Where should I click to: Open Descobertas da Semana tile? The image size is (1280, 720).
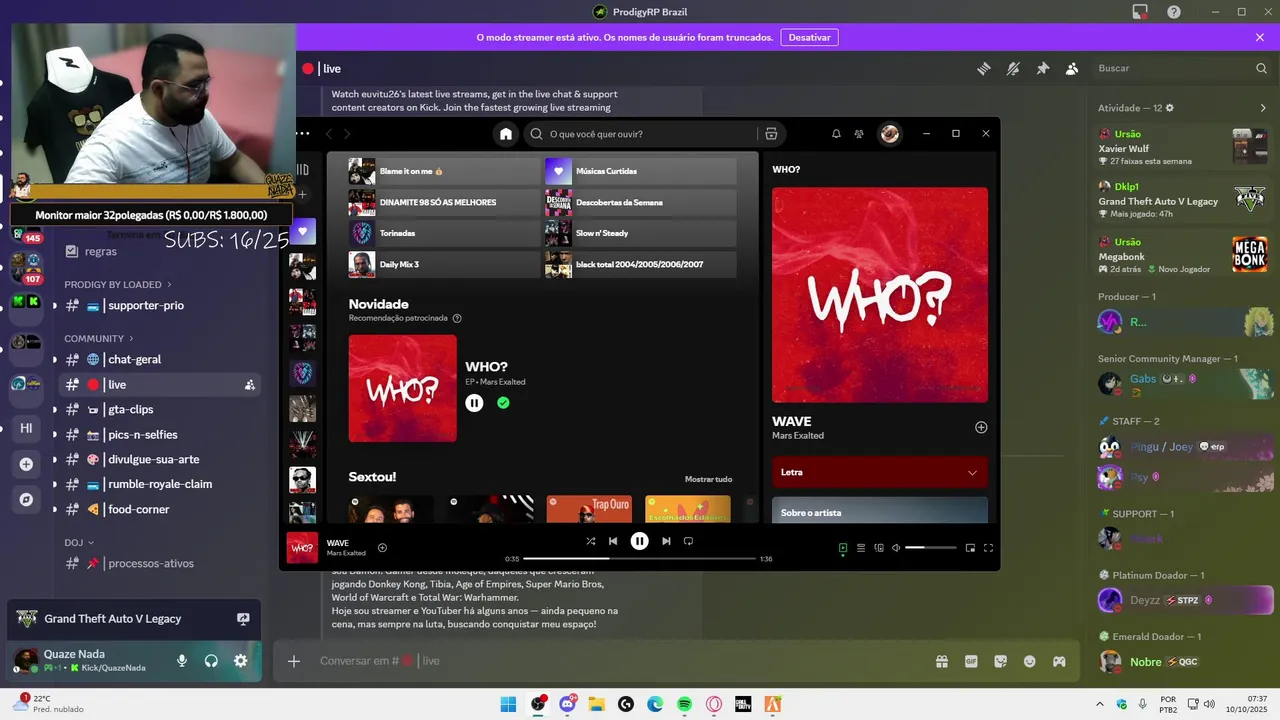point(641,202)
